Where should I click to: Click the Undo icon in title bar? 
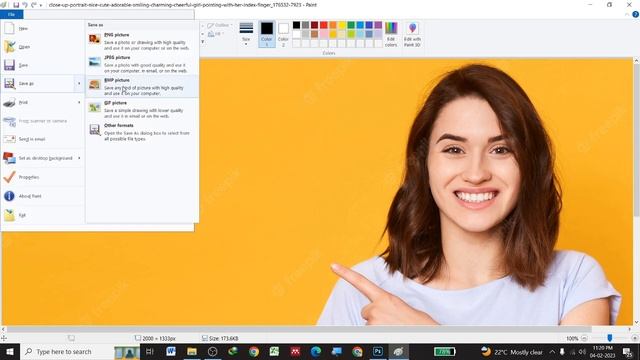25,5
